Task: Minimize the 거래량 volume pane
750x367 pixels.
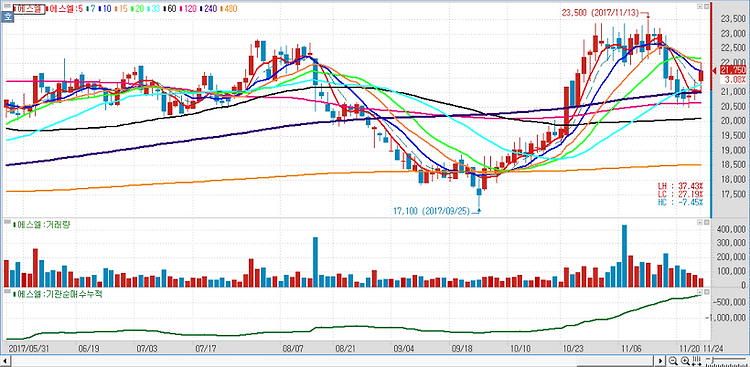Action: (x=700, y=222)
